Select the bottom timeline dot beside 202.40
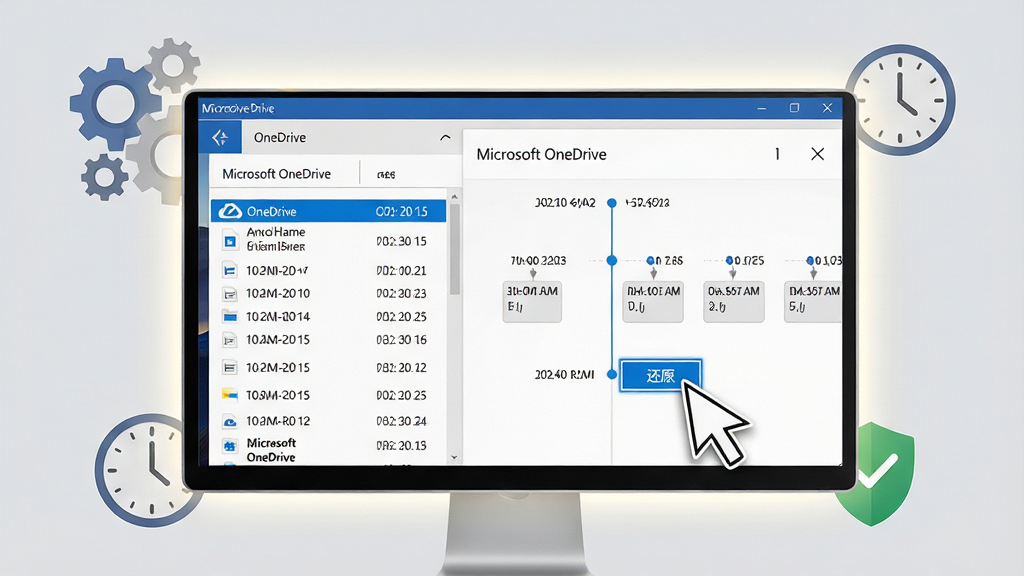1024x576 pixels. pyautogui.click(x=612, y=374)
